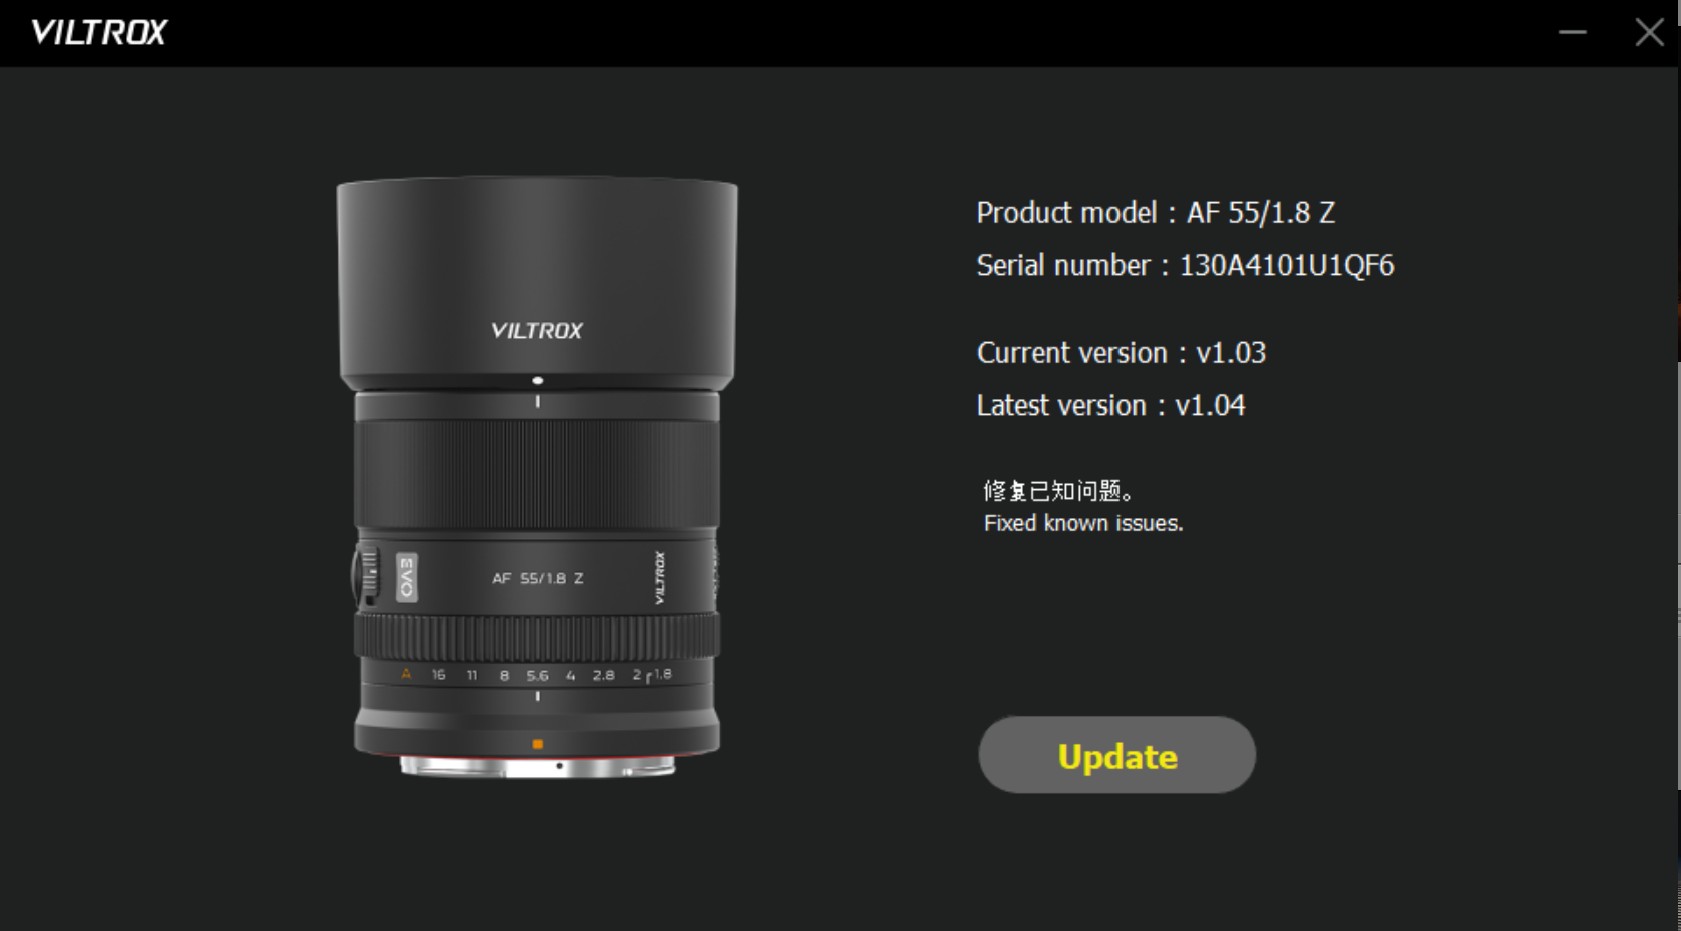Click the AF 55/1.8 Z lens barrel label
Screen dimensions: 1681x931
click(537, 578)
